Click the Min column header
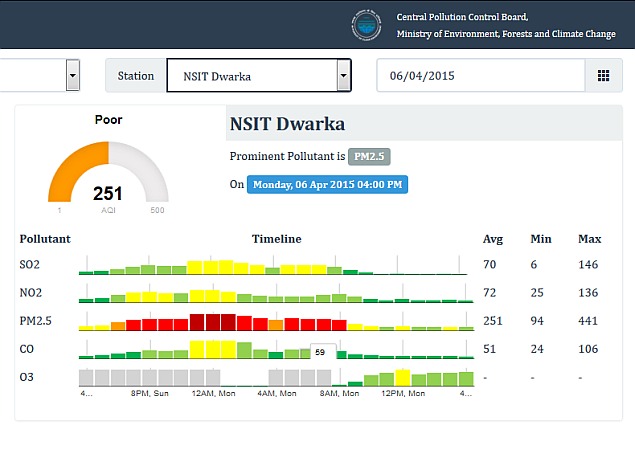The width and height of the screenshot is (635, 475). tap(541, 239)
